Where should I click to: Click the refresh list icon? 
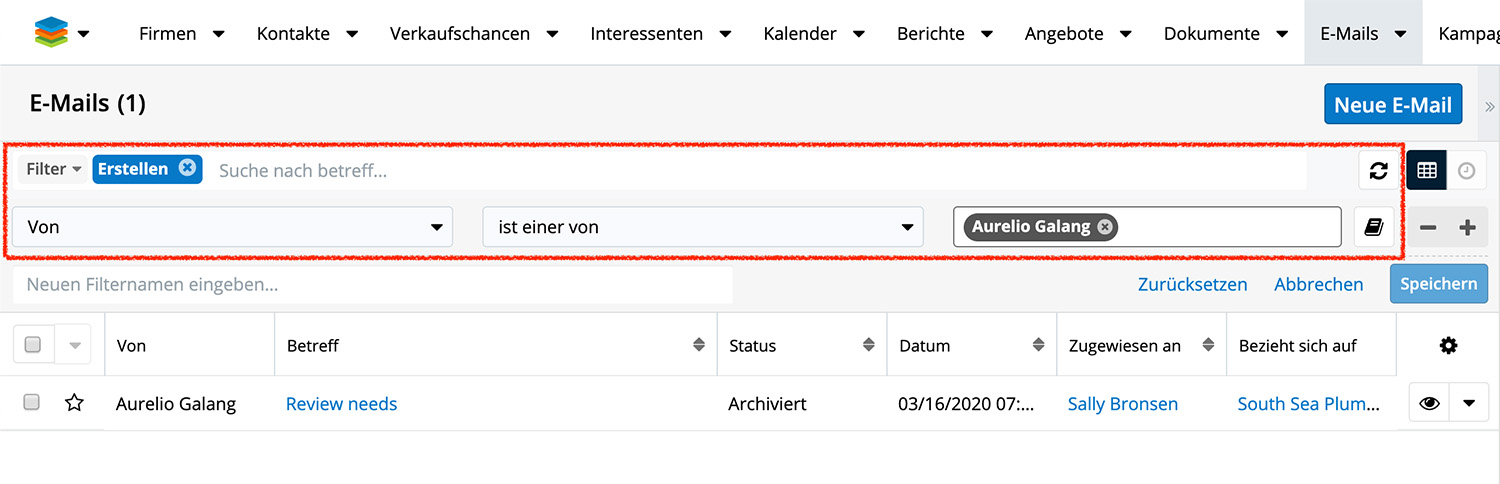tap(1378, 171)
